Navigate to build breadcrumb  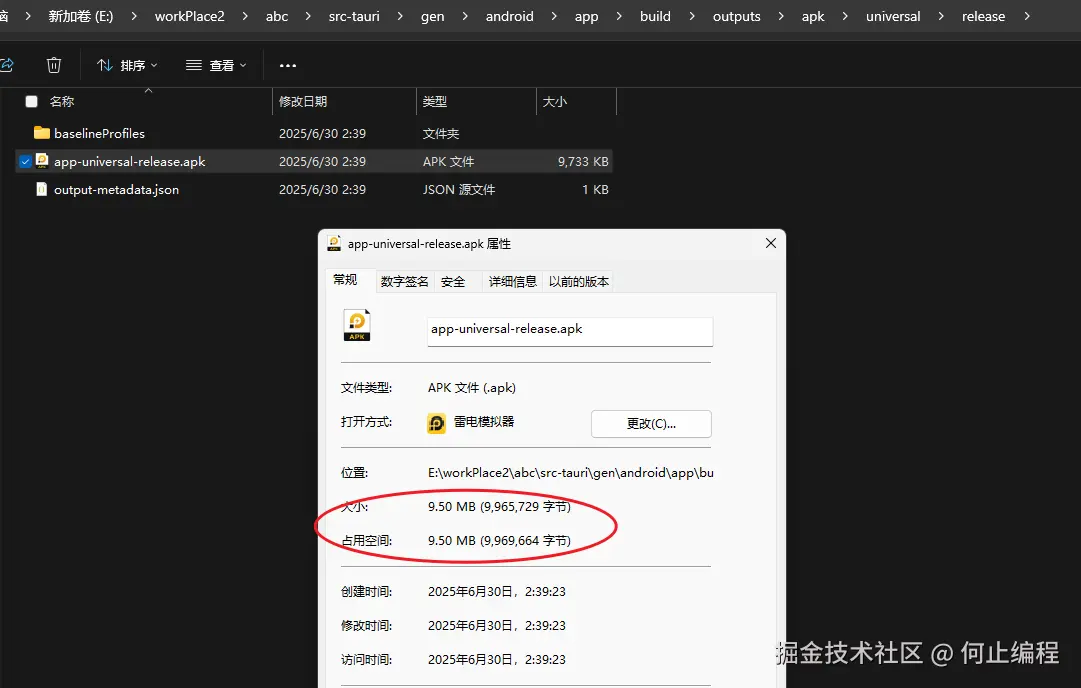pyautogui.click(x=655, y=16)
